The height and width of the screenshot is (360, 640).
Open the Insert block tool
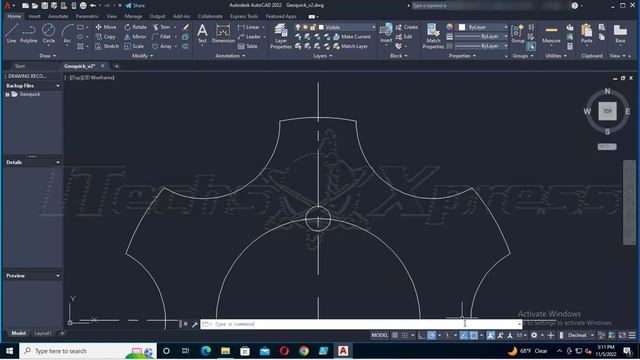[x=386, y=33]
